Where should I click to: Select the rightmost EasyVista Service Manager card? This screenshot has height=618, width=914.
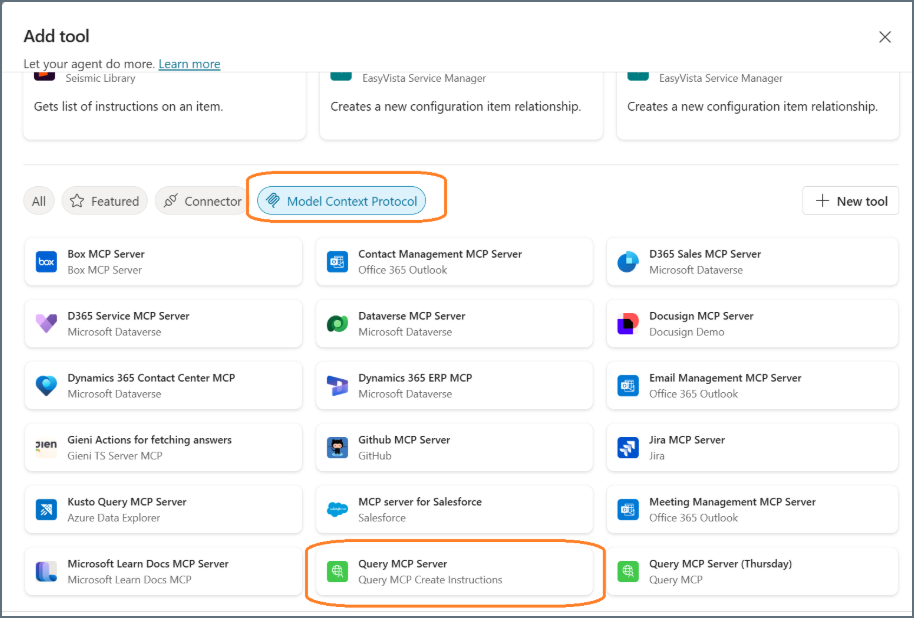tap(758, 105)
